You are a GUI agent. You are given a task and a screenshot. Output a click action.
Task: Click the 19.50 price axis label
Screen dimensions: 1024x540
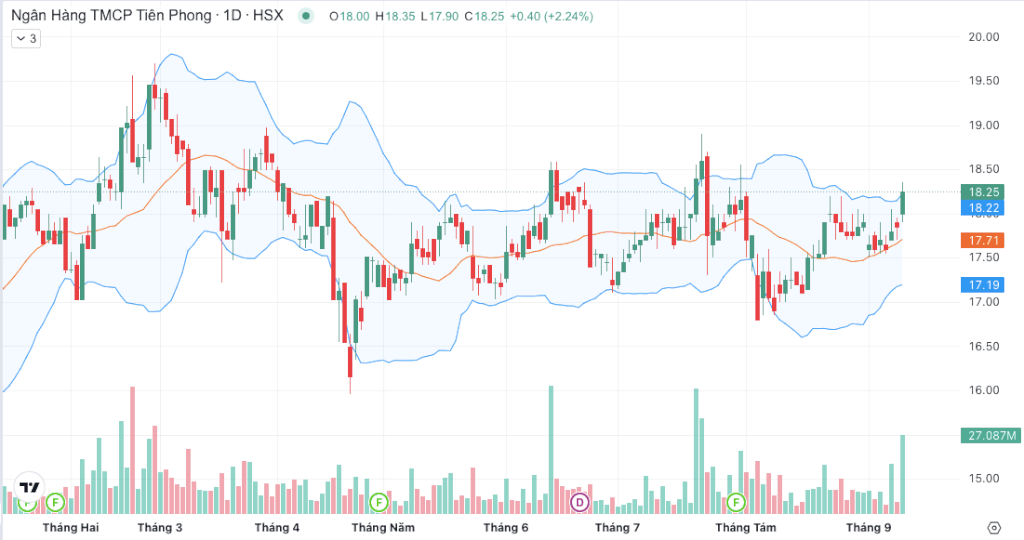pos(984,81)
